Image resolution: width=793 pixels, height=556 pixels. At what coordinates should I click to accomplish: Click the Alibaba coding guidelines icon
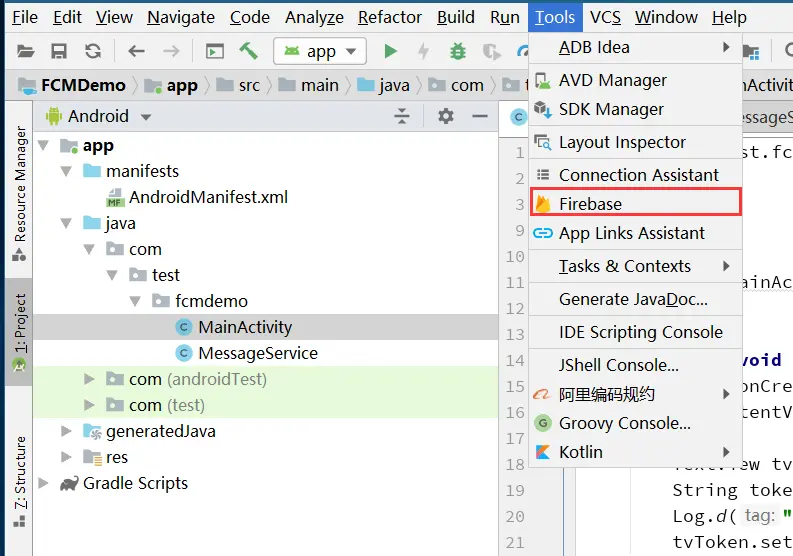[542, 394]
